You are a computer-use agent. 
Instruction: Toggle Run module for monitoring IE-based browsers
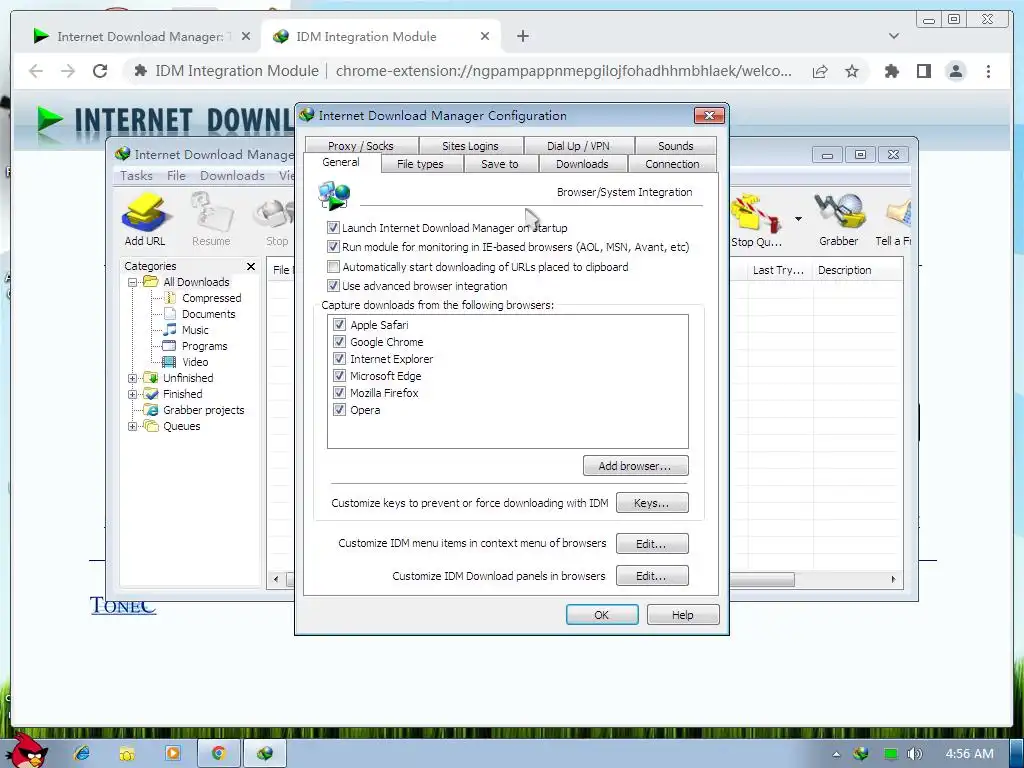[x=333, y=247]
